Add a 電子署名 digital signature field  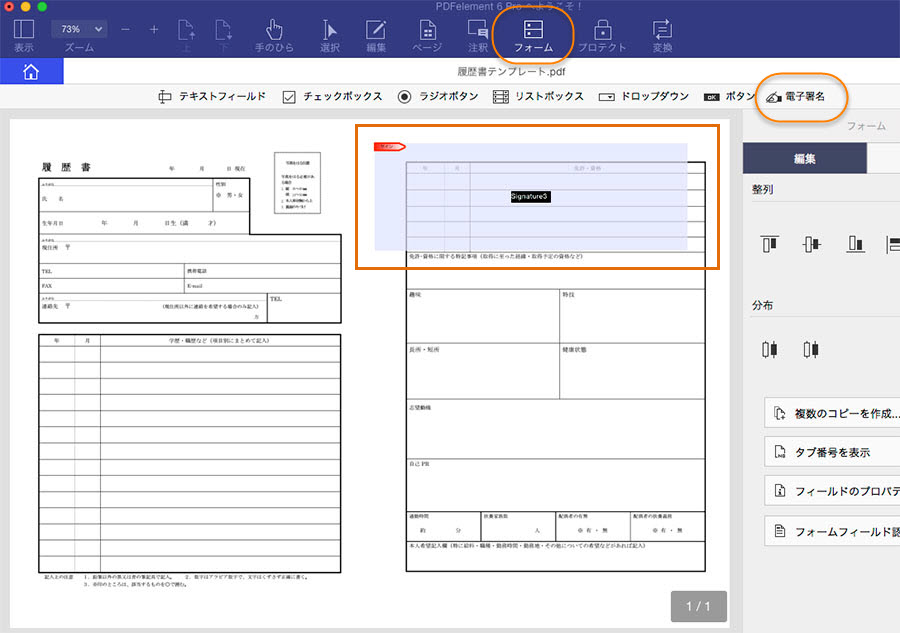tap(796, 96)
